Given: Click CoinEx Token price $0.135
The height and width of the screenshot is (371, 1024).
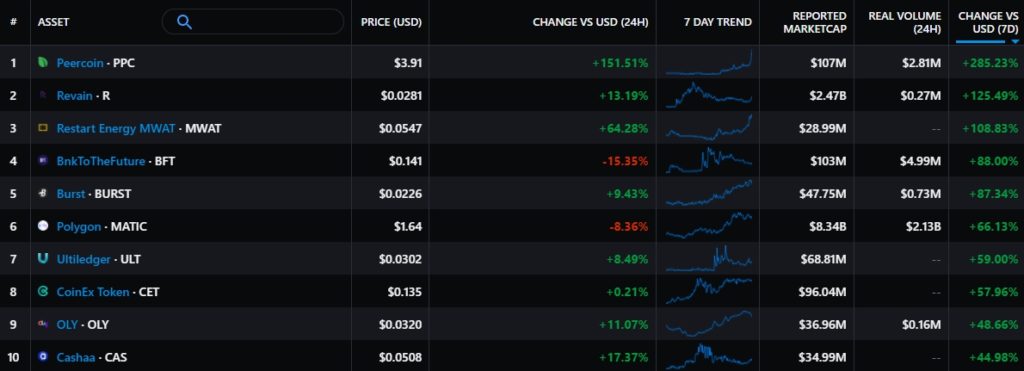Looking at the screenshot, I should point(405,292).
